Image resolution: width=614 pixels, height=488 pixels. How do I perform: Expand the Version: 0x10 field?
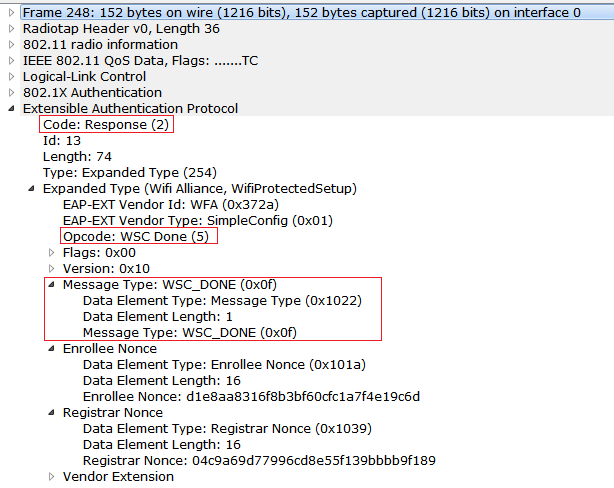coord(52,269)
